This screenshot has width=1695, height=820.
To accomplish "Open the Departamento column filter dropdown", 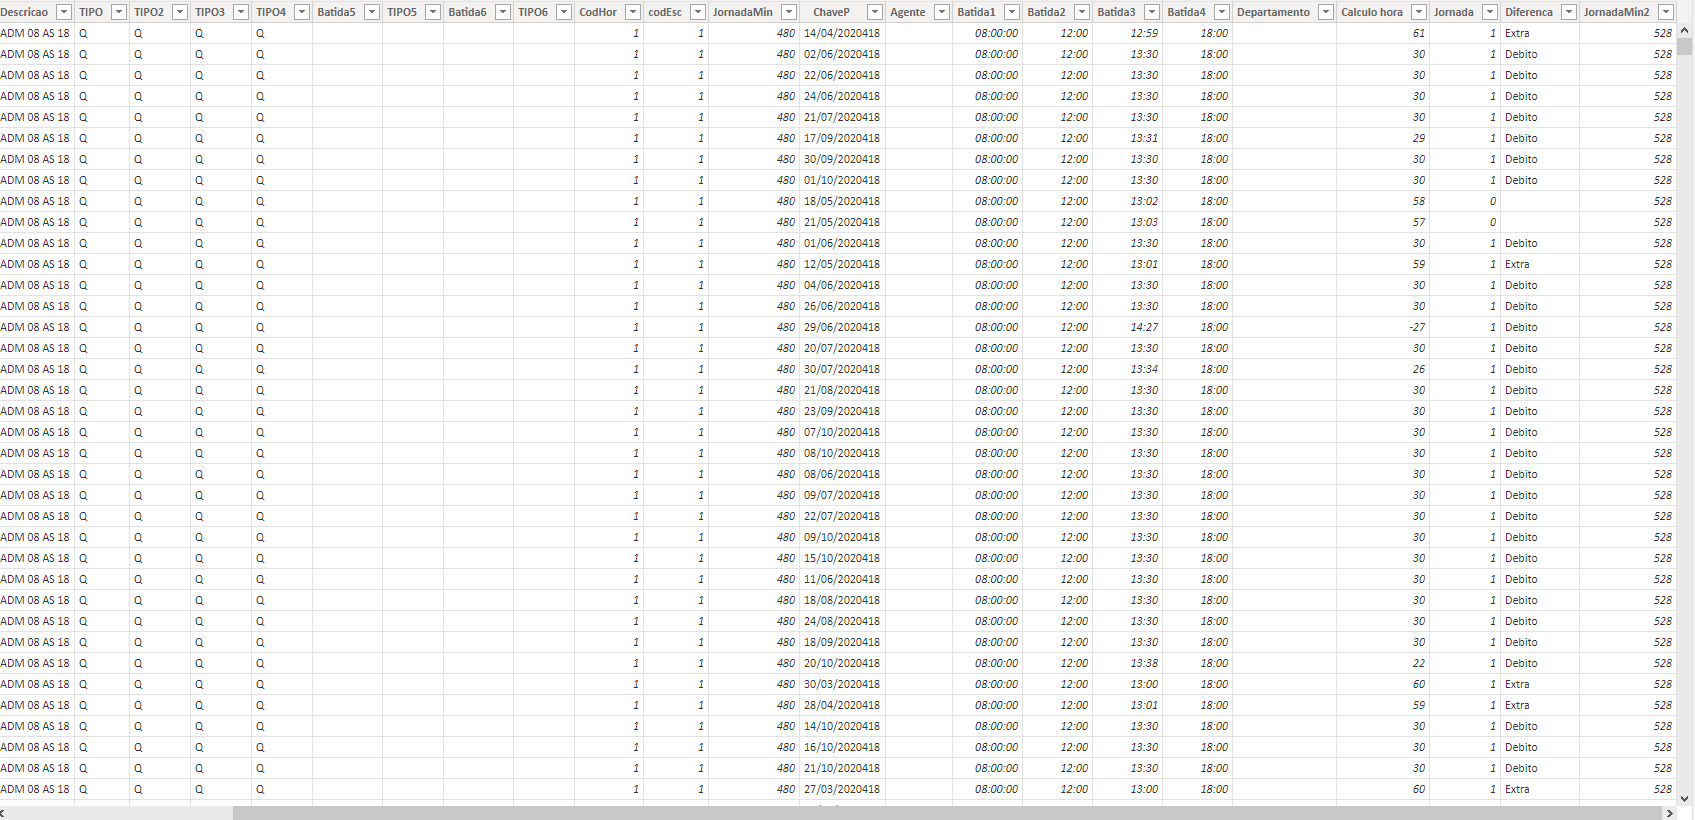I will [1326, 12].
